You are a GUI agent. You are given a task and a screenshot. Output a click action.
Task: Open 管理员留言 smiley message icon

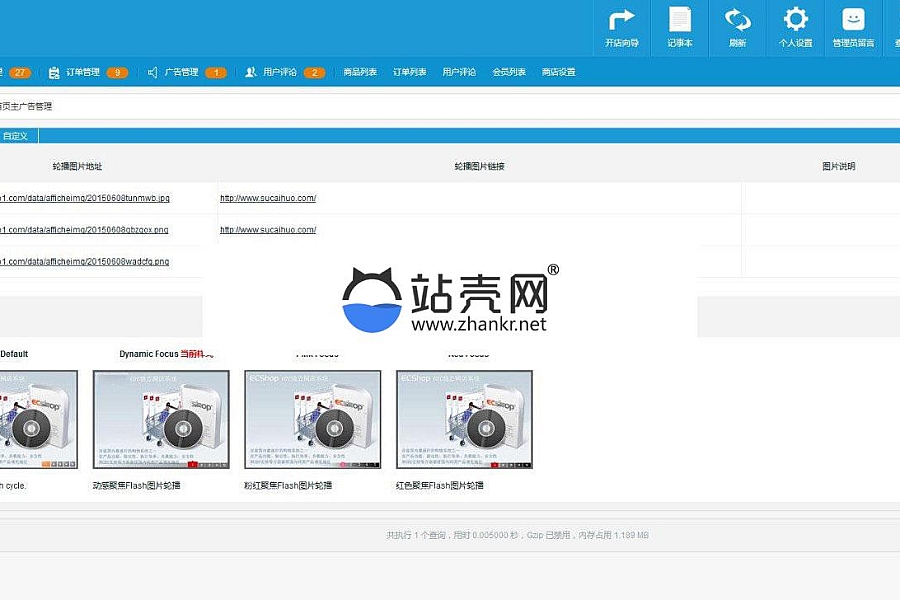(x=854, y=19)
